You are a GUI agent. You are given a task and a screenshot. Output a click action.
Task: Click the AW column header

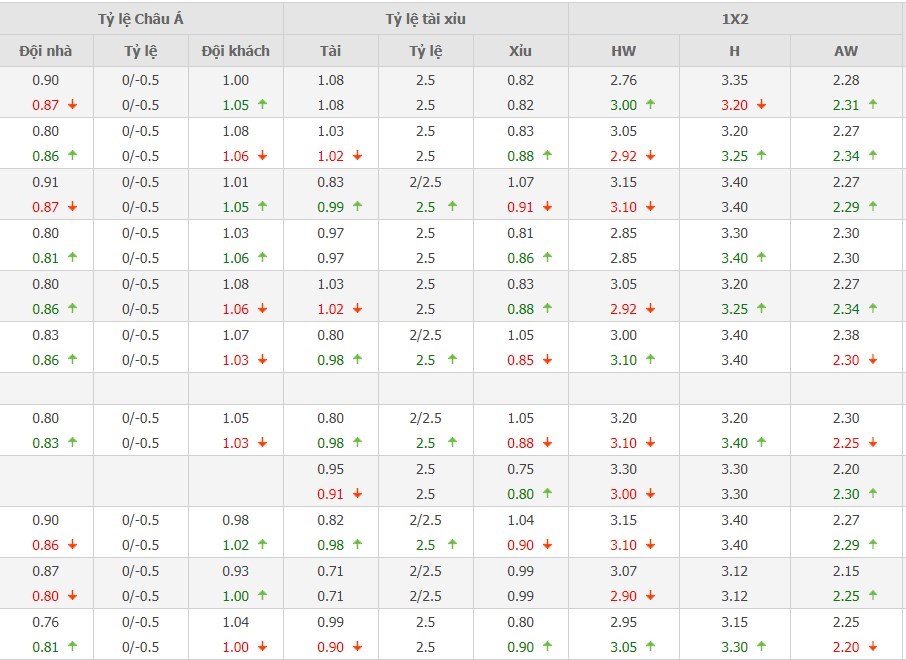coord(846,51)
